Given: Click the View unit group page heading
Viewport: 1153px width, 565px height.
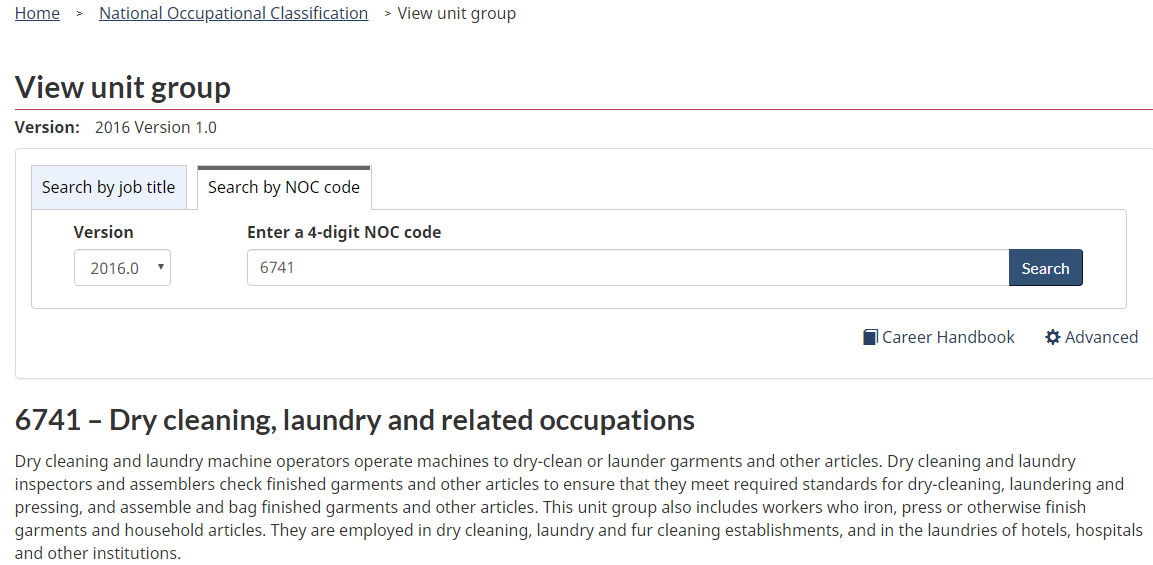Looking at the screenshot, I should tap(123, 87).
